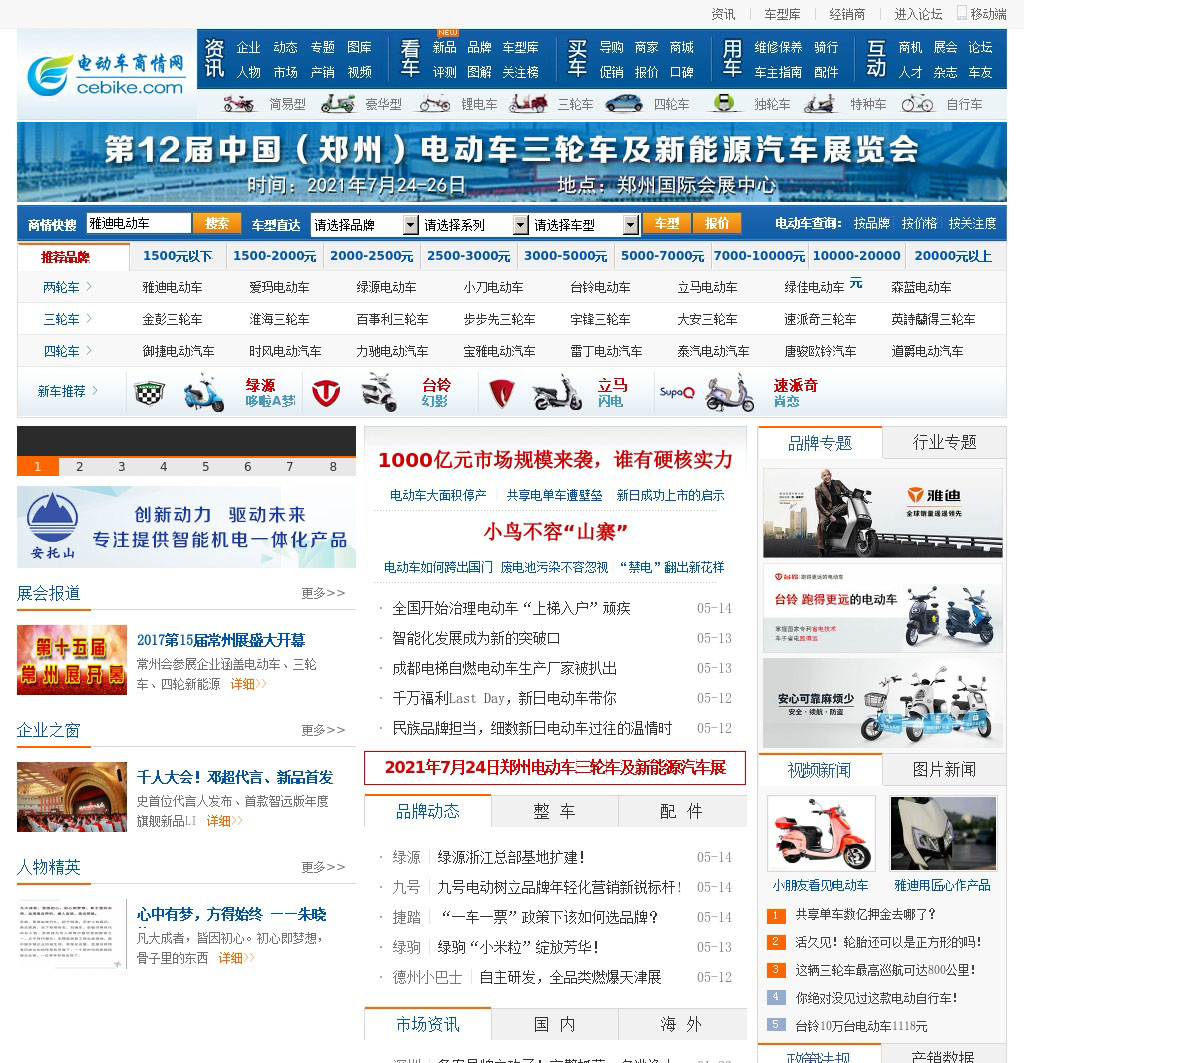Open the 安心可靠 scooter banner
The image size is (1200, 1063).
coord(882,703)
